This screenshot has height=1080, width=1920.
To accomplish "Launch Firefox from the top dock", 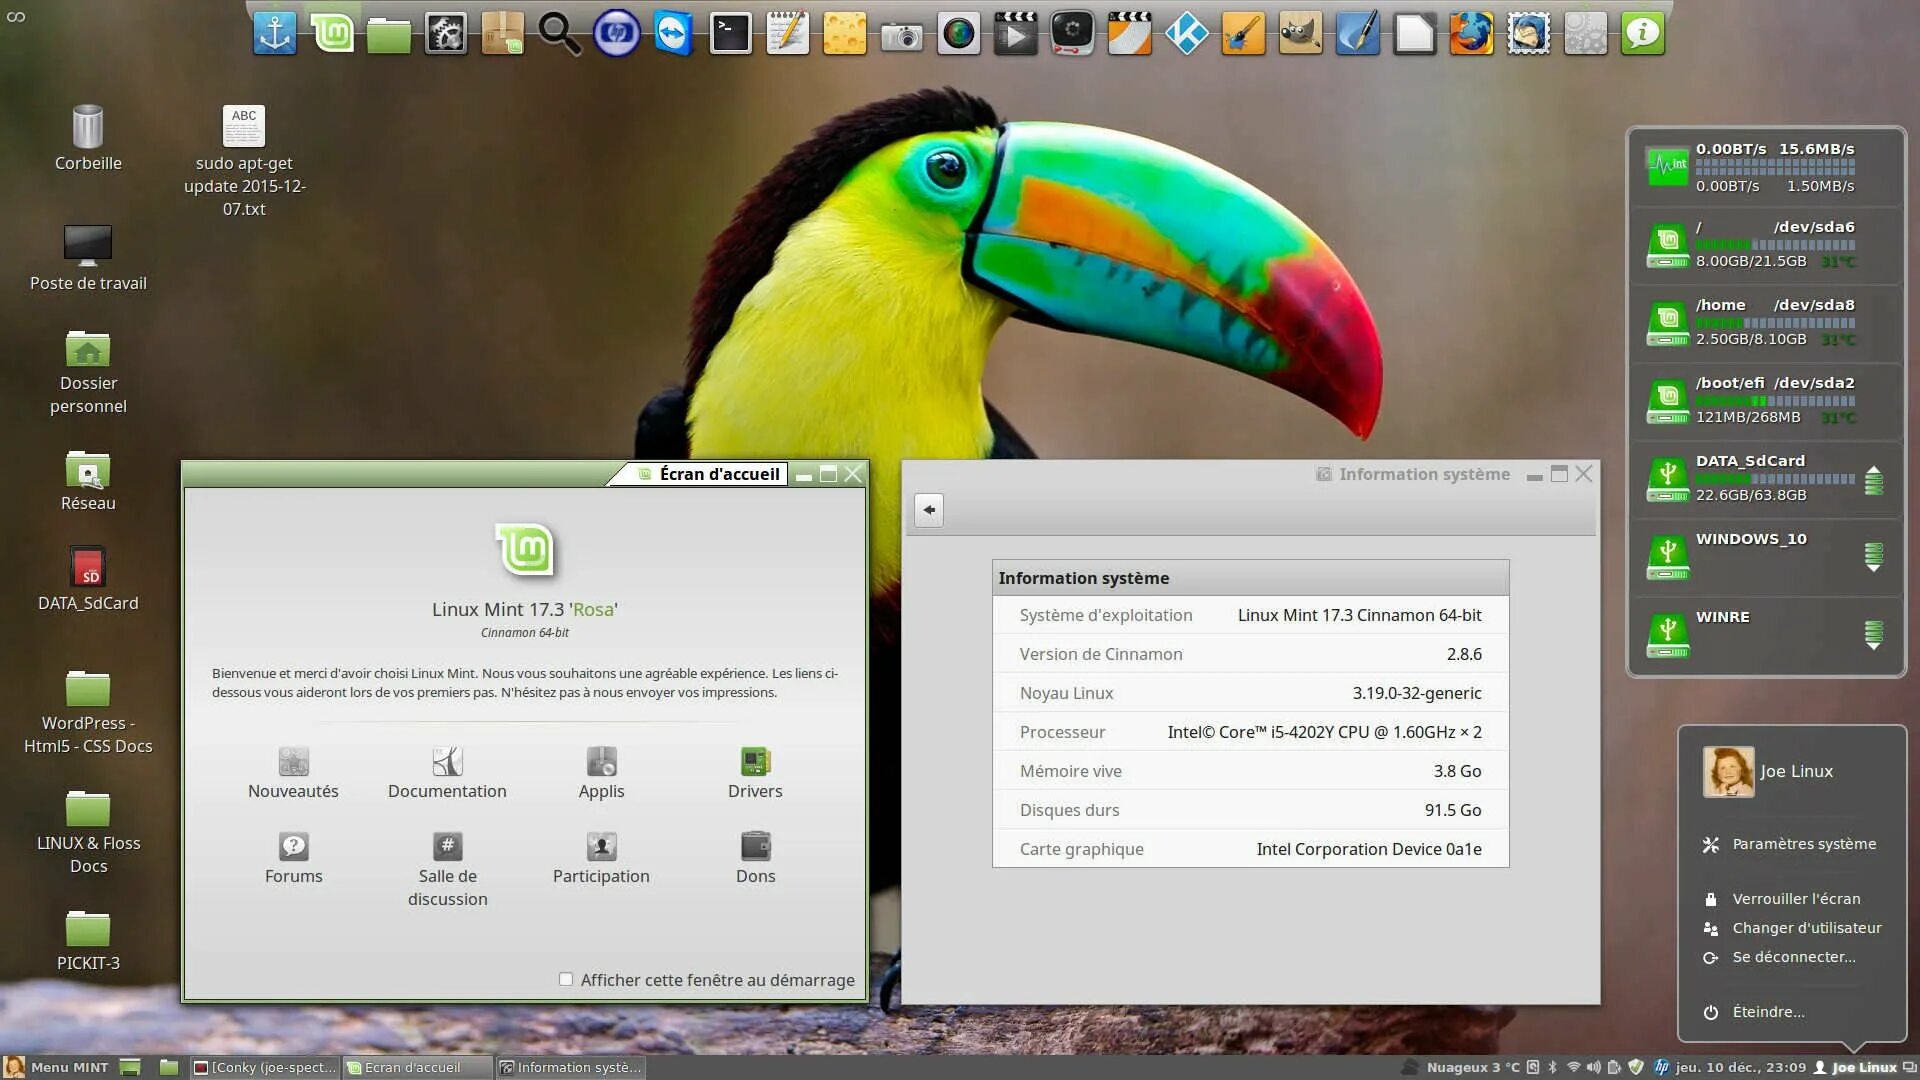I will (1471, 33).
